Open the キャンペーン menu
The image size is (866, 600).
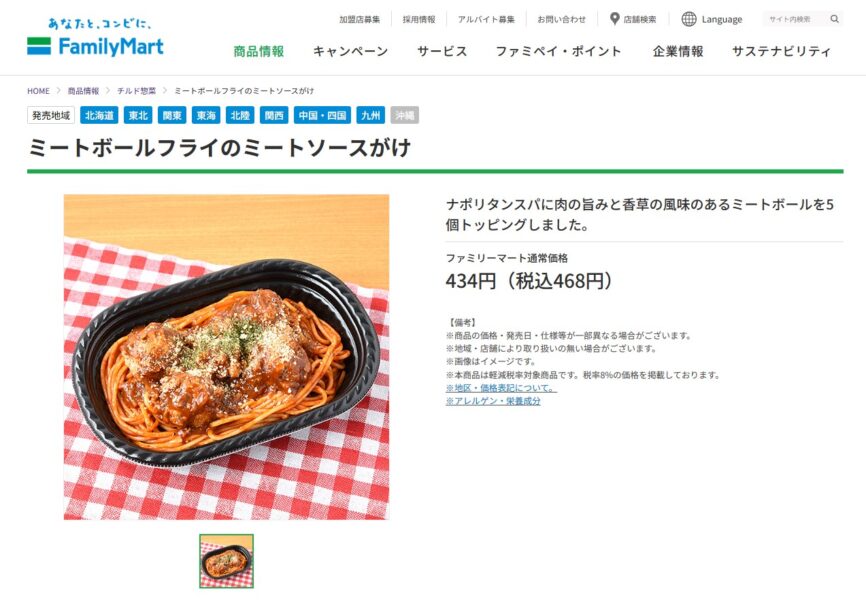pyautogui.click(x=350, y=51)
